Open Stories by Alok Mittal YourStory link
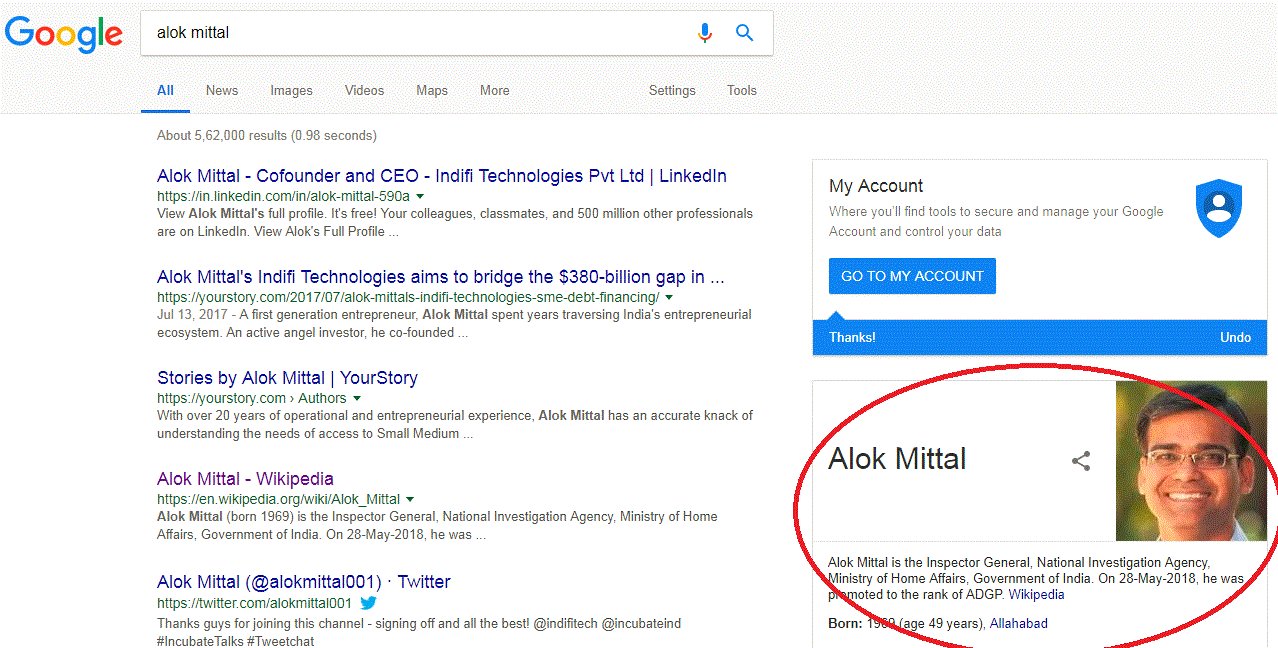Image resolution: width=1278 pixels, height=648 pixels. click(287, 378)
